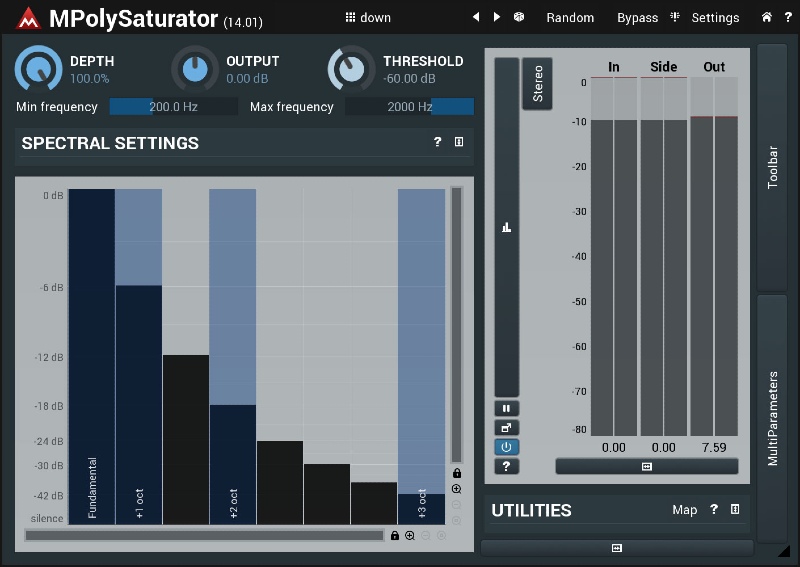Open the preset list showing 'down'
This screenshot has height=567, width=800.
coord(368,17)
